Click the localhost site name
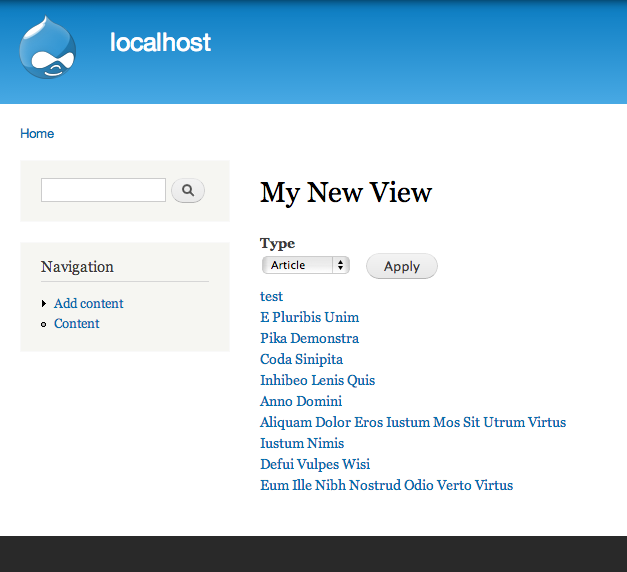627x572 pixels. [160, 42]
